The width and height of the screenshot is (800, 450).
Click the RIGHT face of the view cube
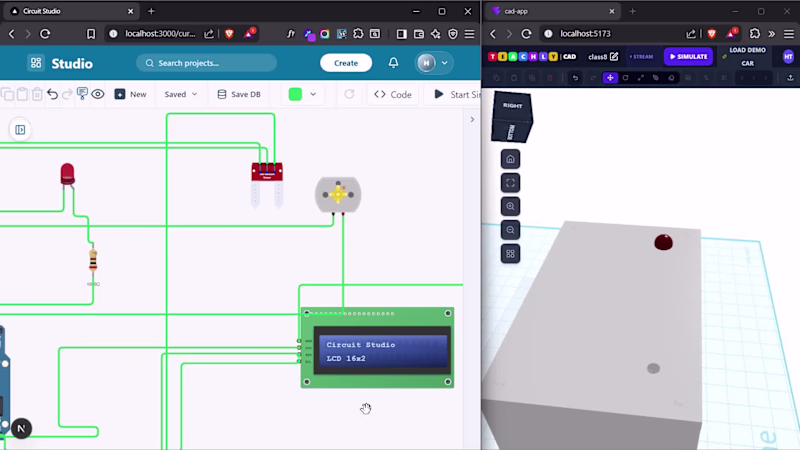[513, 106]
